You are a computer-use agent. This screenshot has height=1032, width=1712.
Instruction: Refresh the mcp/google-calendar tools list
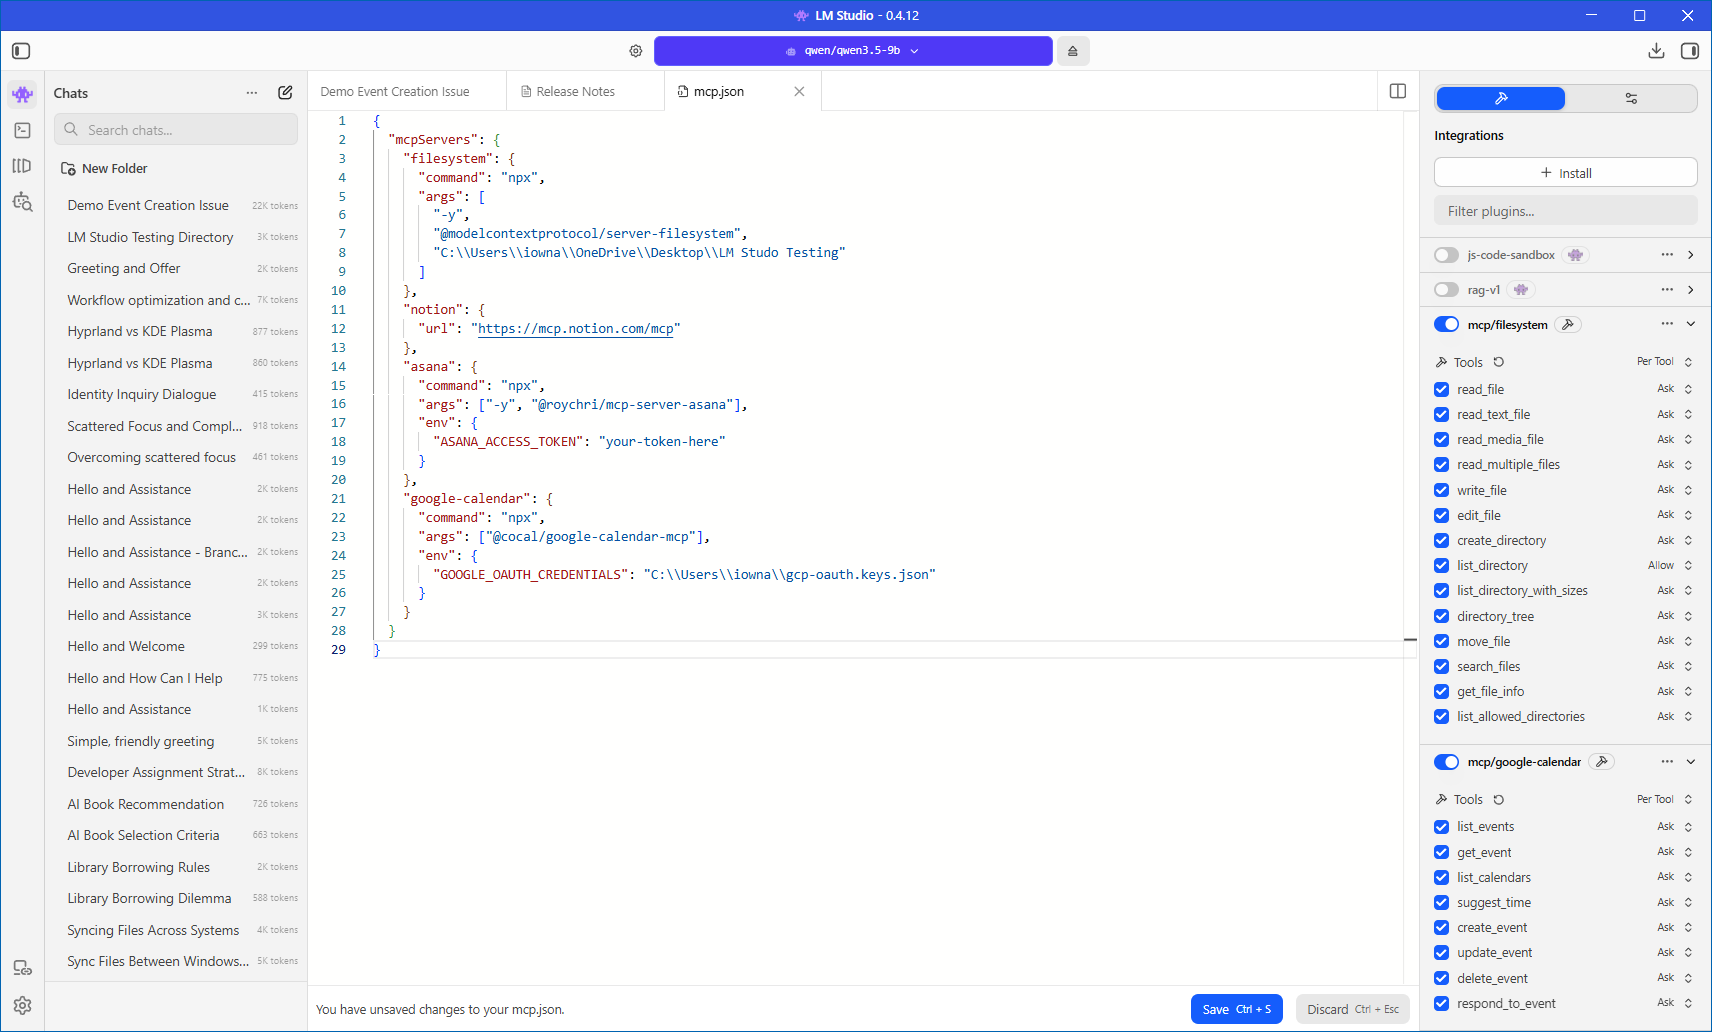tap(1499, 800)
